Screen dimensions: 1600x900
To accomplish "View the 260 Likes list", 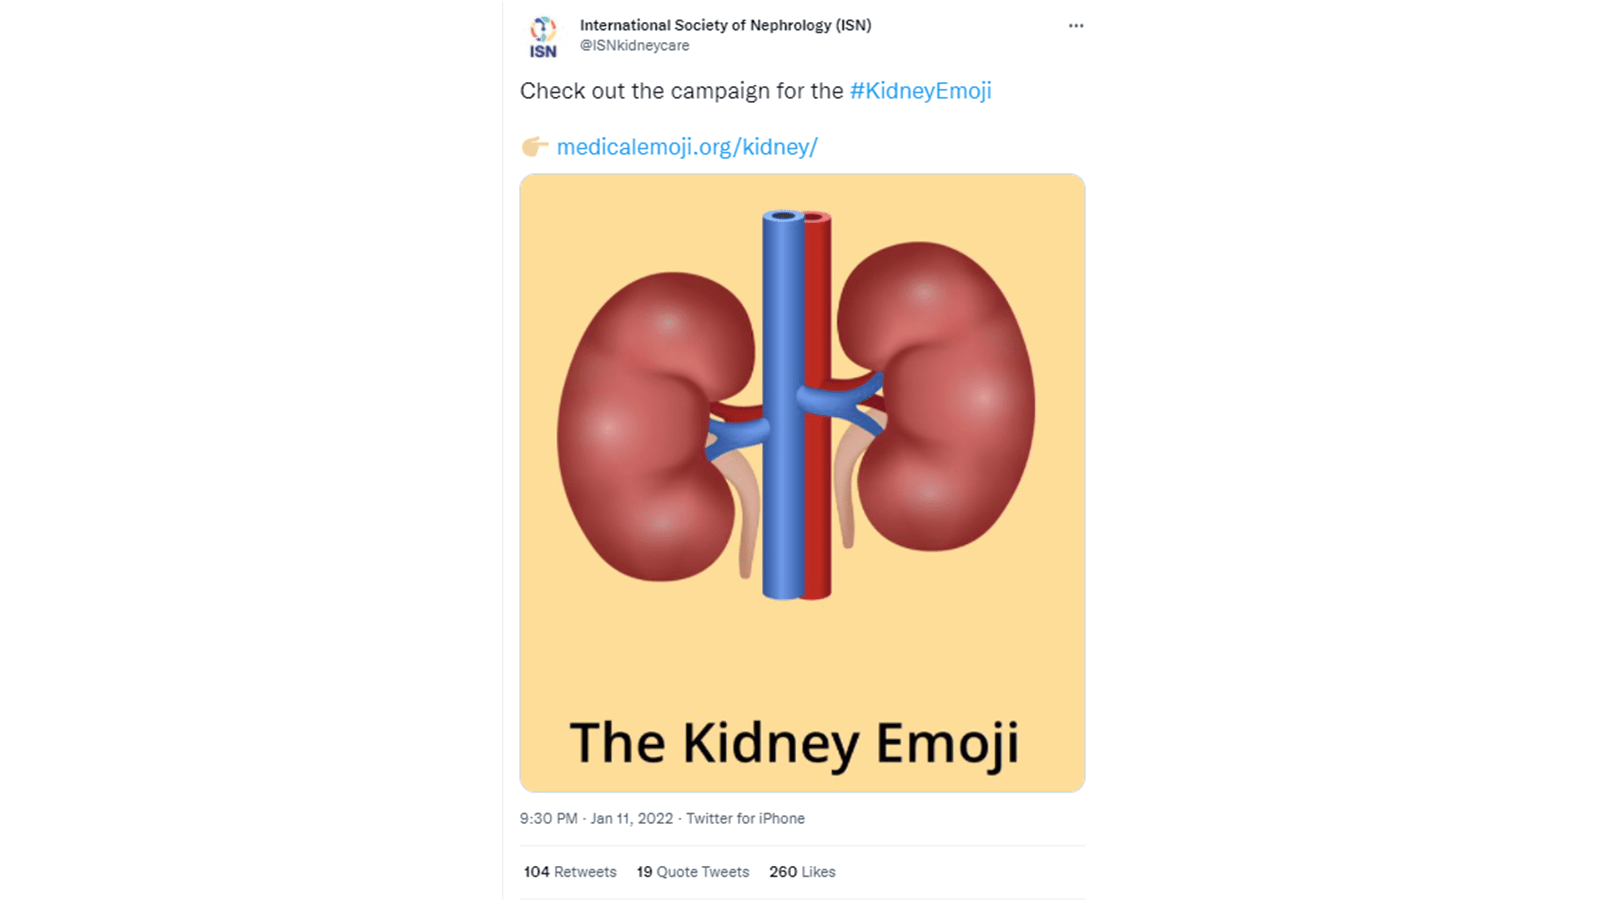I will [802, 872].
